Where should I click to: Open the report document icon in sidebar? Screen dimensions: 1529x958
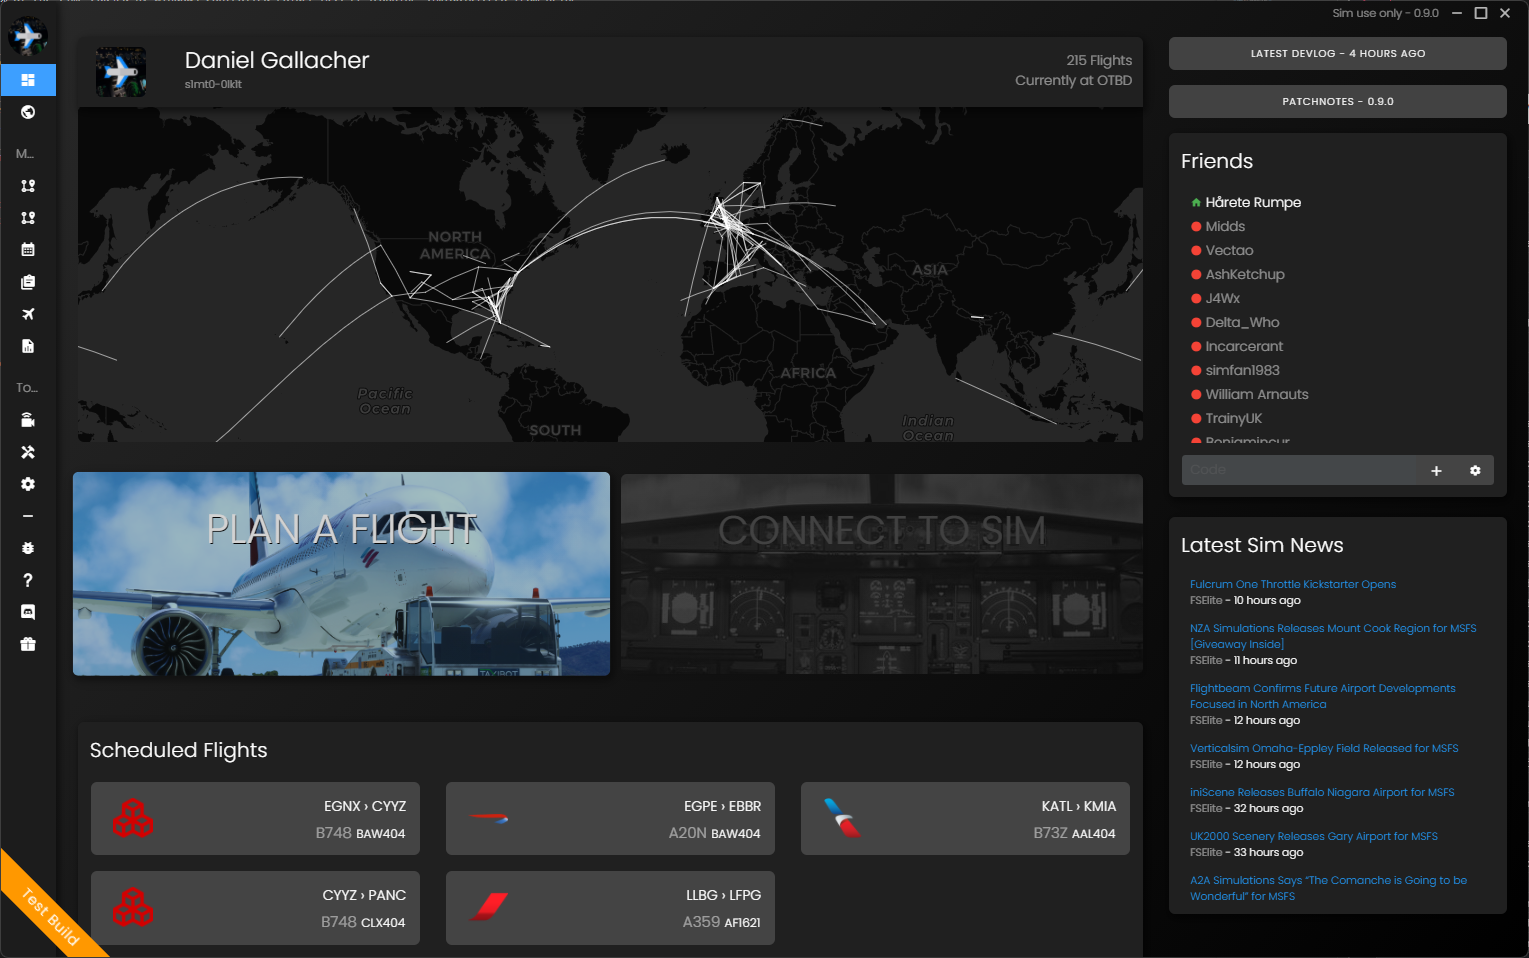coord(28,346)
